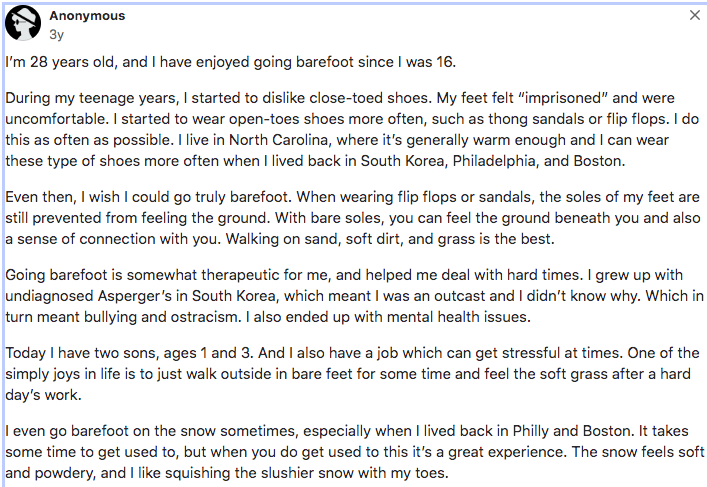Viewport: 707px width, 487px height.
Task: Click the Anonymous user avatar icon
Action: click(x=23, y=23)
